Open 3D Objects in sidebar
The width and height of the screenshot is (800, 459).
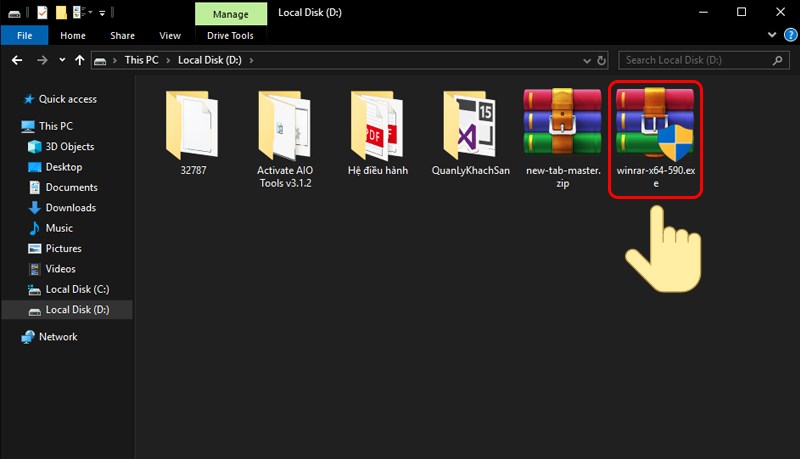tap(69, 146)
